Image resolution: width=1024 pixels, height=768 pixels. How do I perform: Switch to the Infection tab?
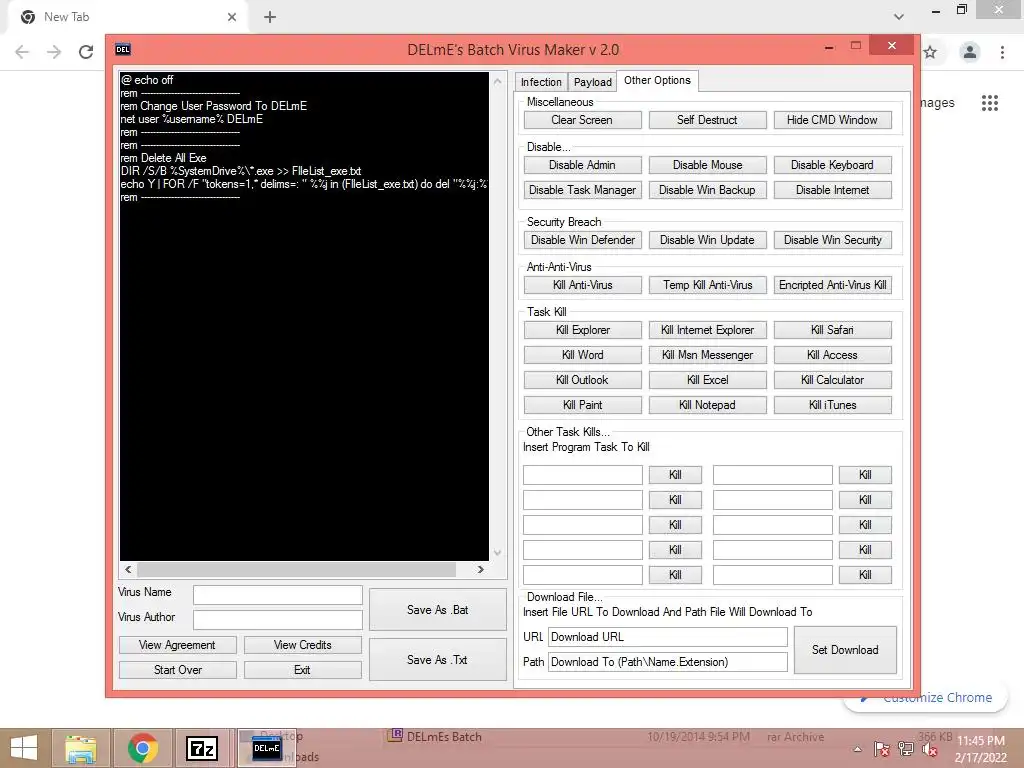(x=541, y=82)
